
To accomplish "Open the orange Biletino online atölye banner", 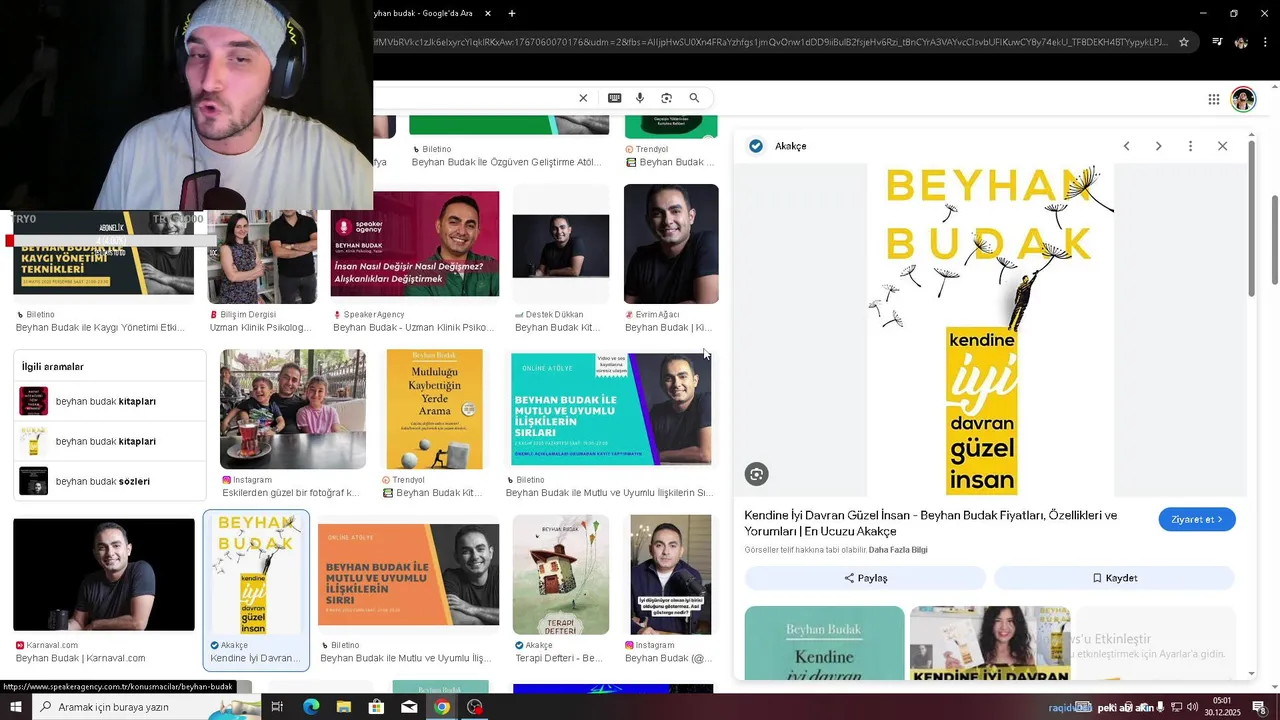I will click(x=408, y=575).
